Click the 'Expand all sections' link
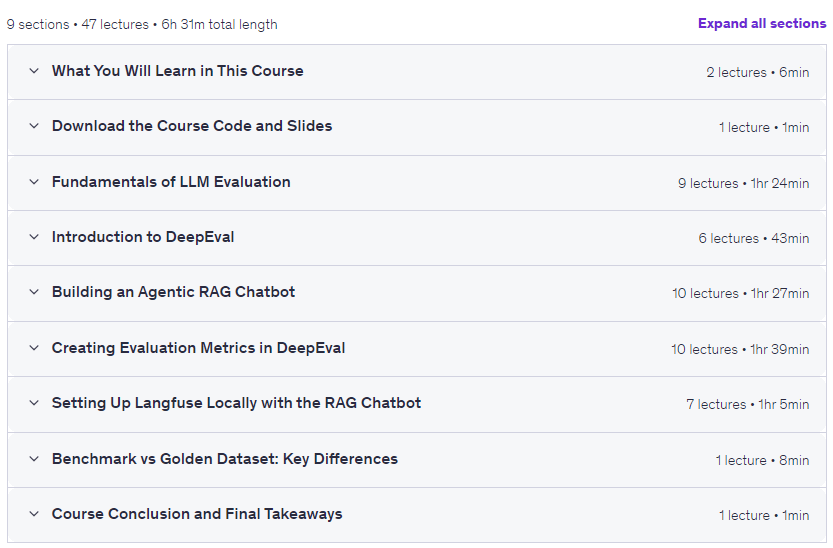This screenshot has height=548, width=833. 762,23
